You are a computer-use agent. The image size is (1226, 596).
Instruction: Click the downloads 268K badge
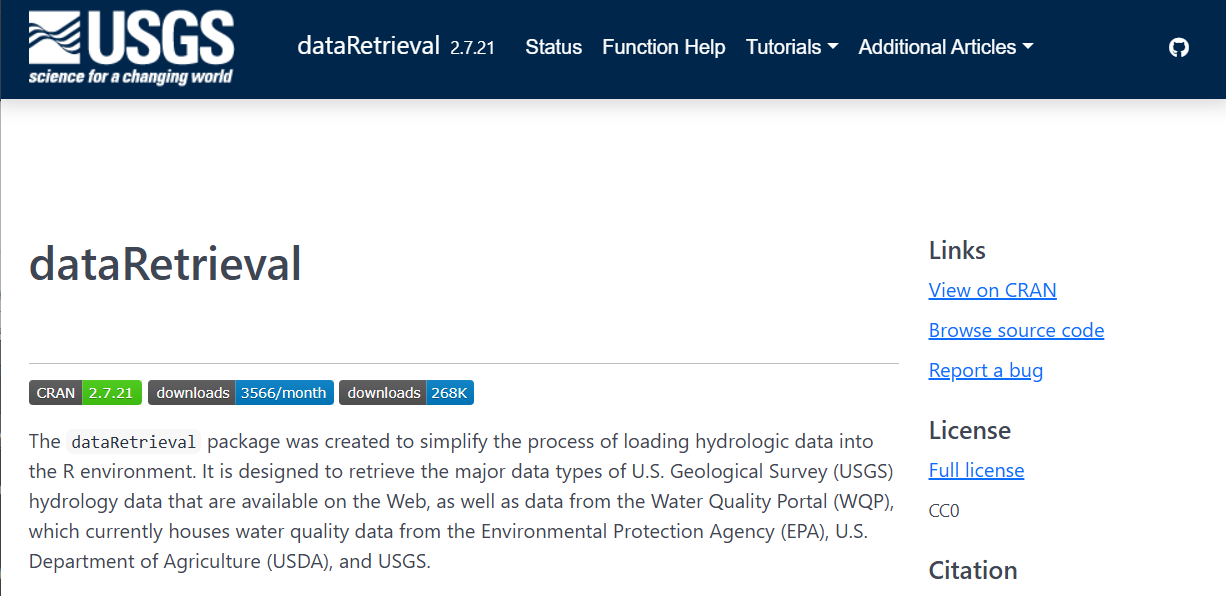(406, 393)
